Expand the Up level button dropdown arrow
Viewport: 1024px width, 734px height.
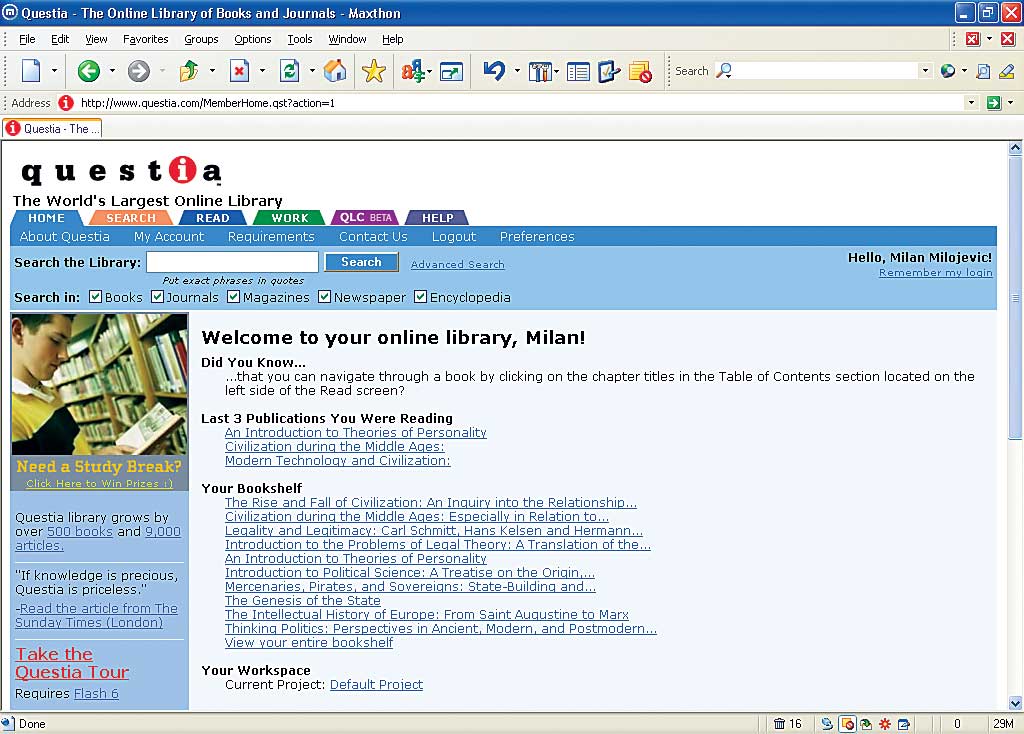[x=212, y=71]
